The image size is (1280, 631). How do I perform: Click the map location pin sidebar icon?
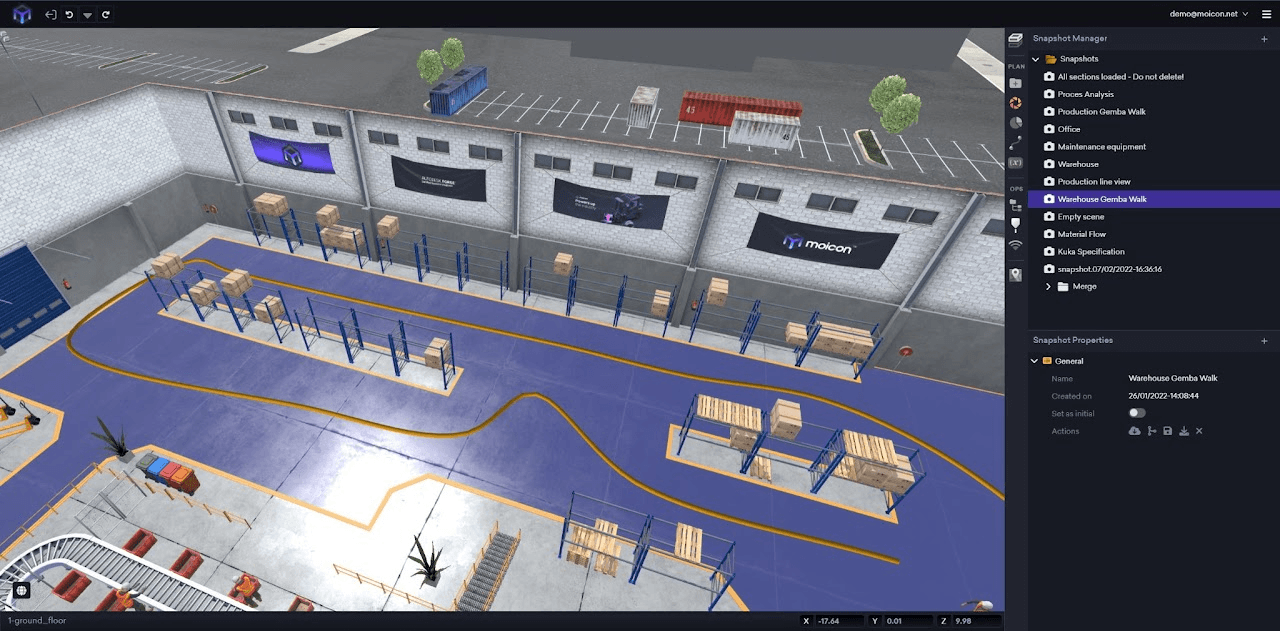pyautogui.click(x=1015, y=275)
